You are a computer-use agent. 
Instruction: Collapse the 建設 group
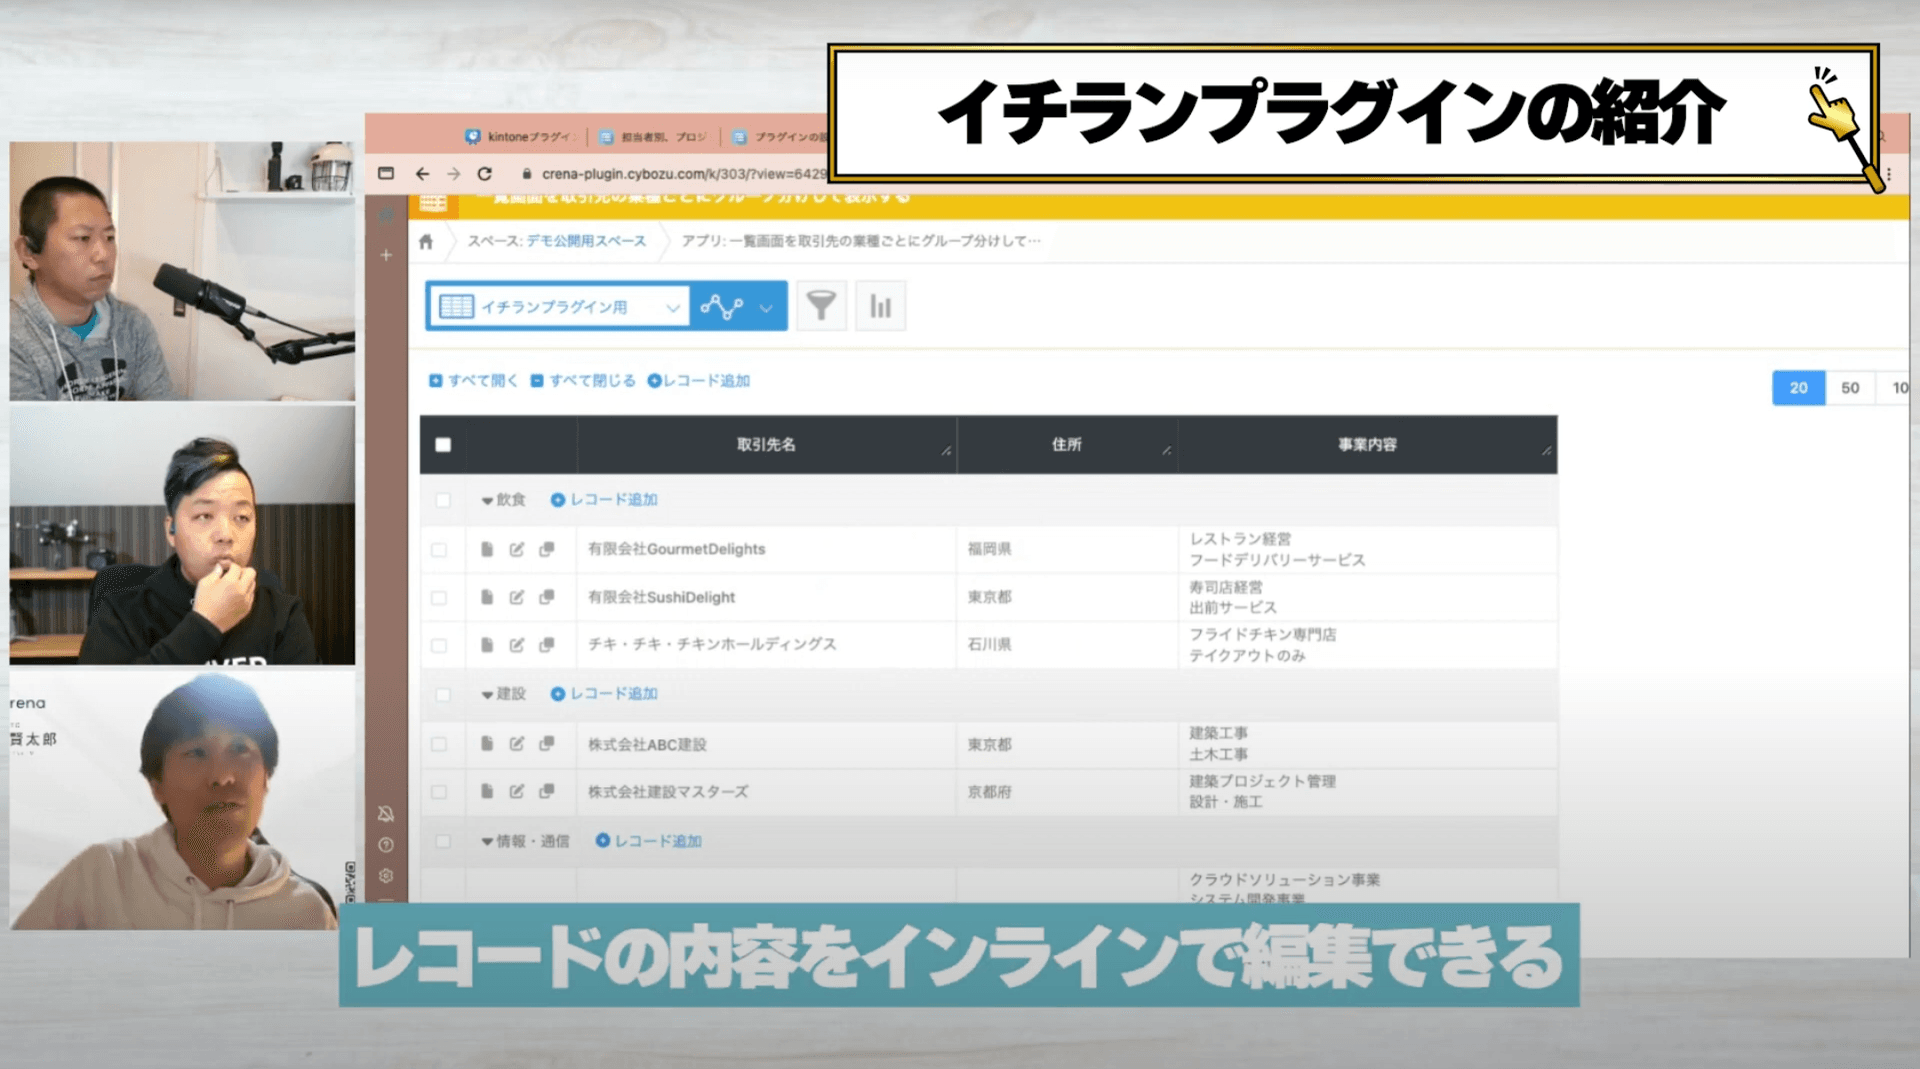click(487, 694)
